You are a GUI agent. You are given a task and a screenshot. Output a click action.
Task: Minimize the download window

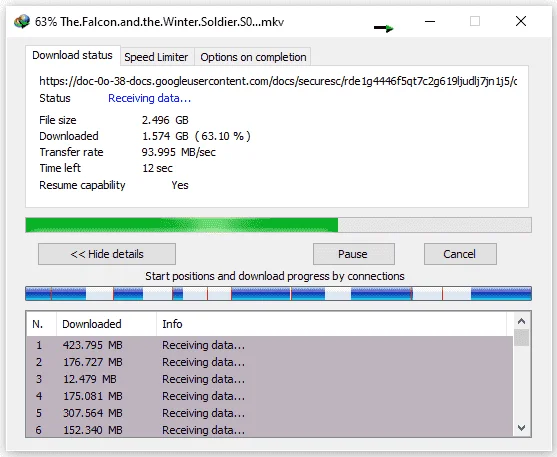430,21
